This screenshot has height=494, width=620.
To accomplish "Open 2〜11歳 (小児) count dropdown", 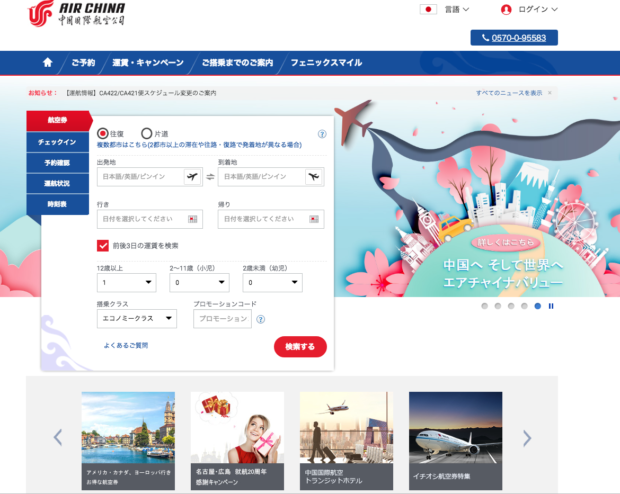I will coord(199,282).
